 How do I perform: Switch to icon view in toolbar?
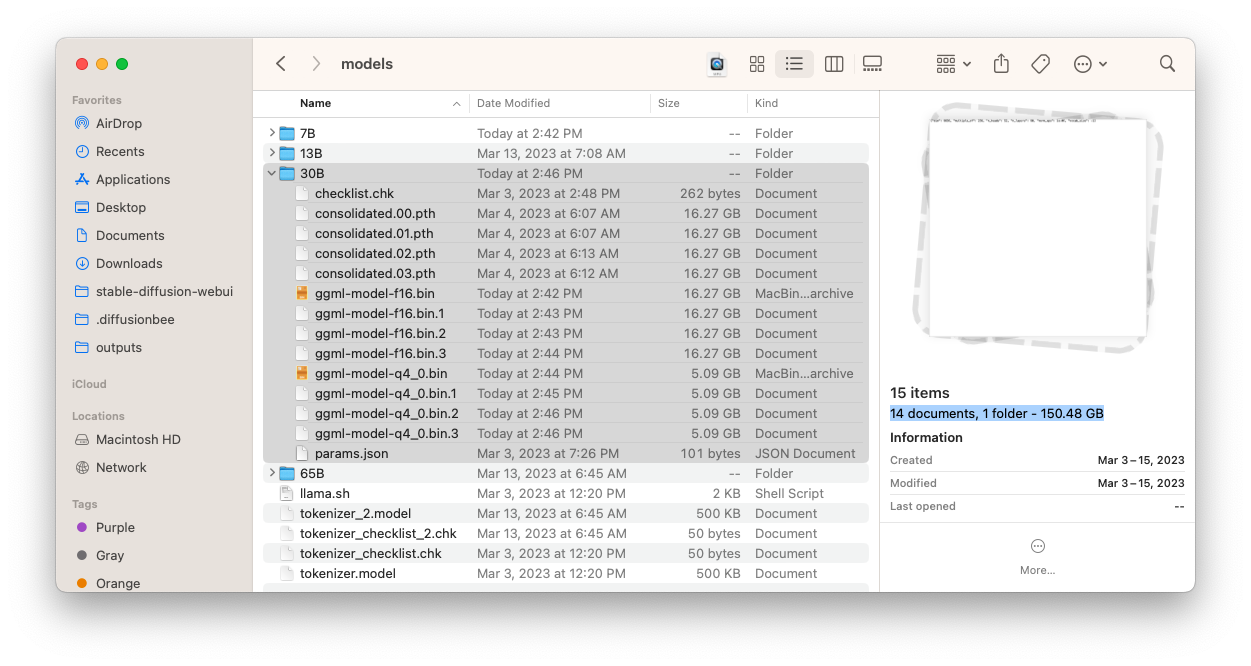click(757, 64)
